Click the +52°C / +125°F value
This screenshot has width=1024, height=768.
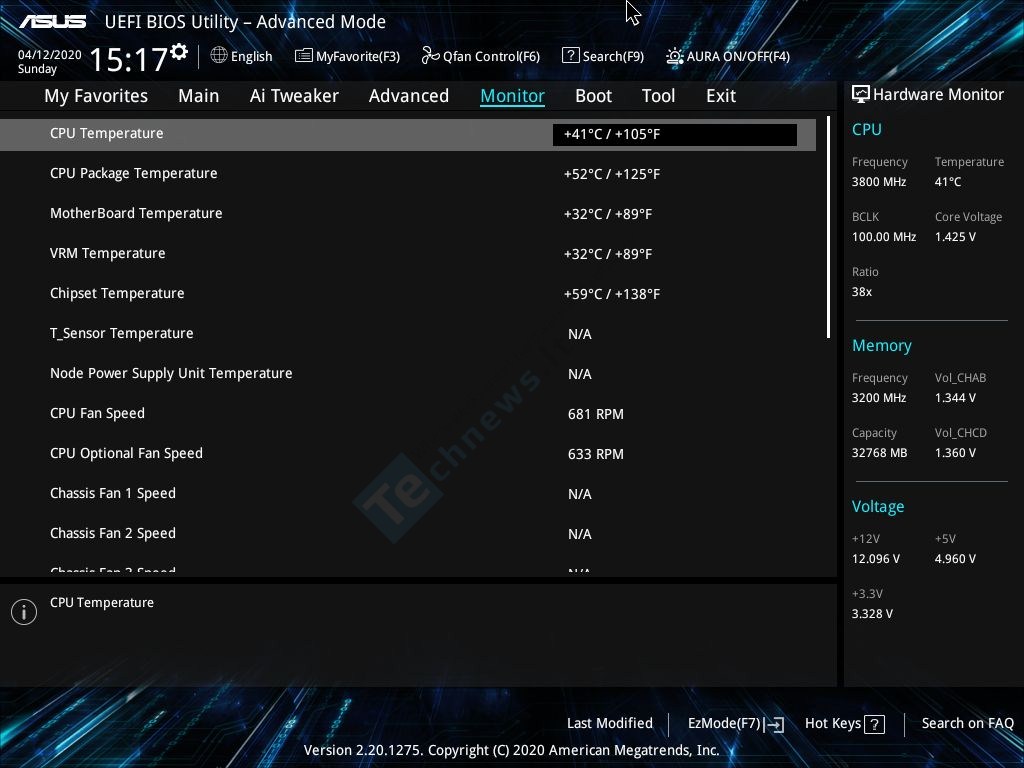[x=612, y=174]
